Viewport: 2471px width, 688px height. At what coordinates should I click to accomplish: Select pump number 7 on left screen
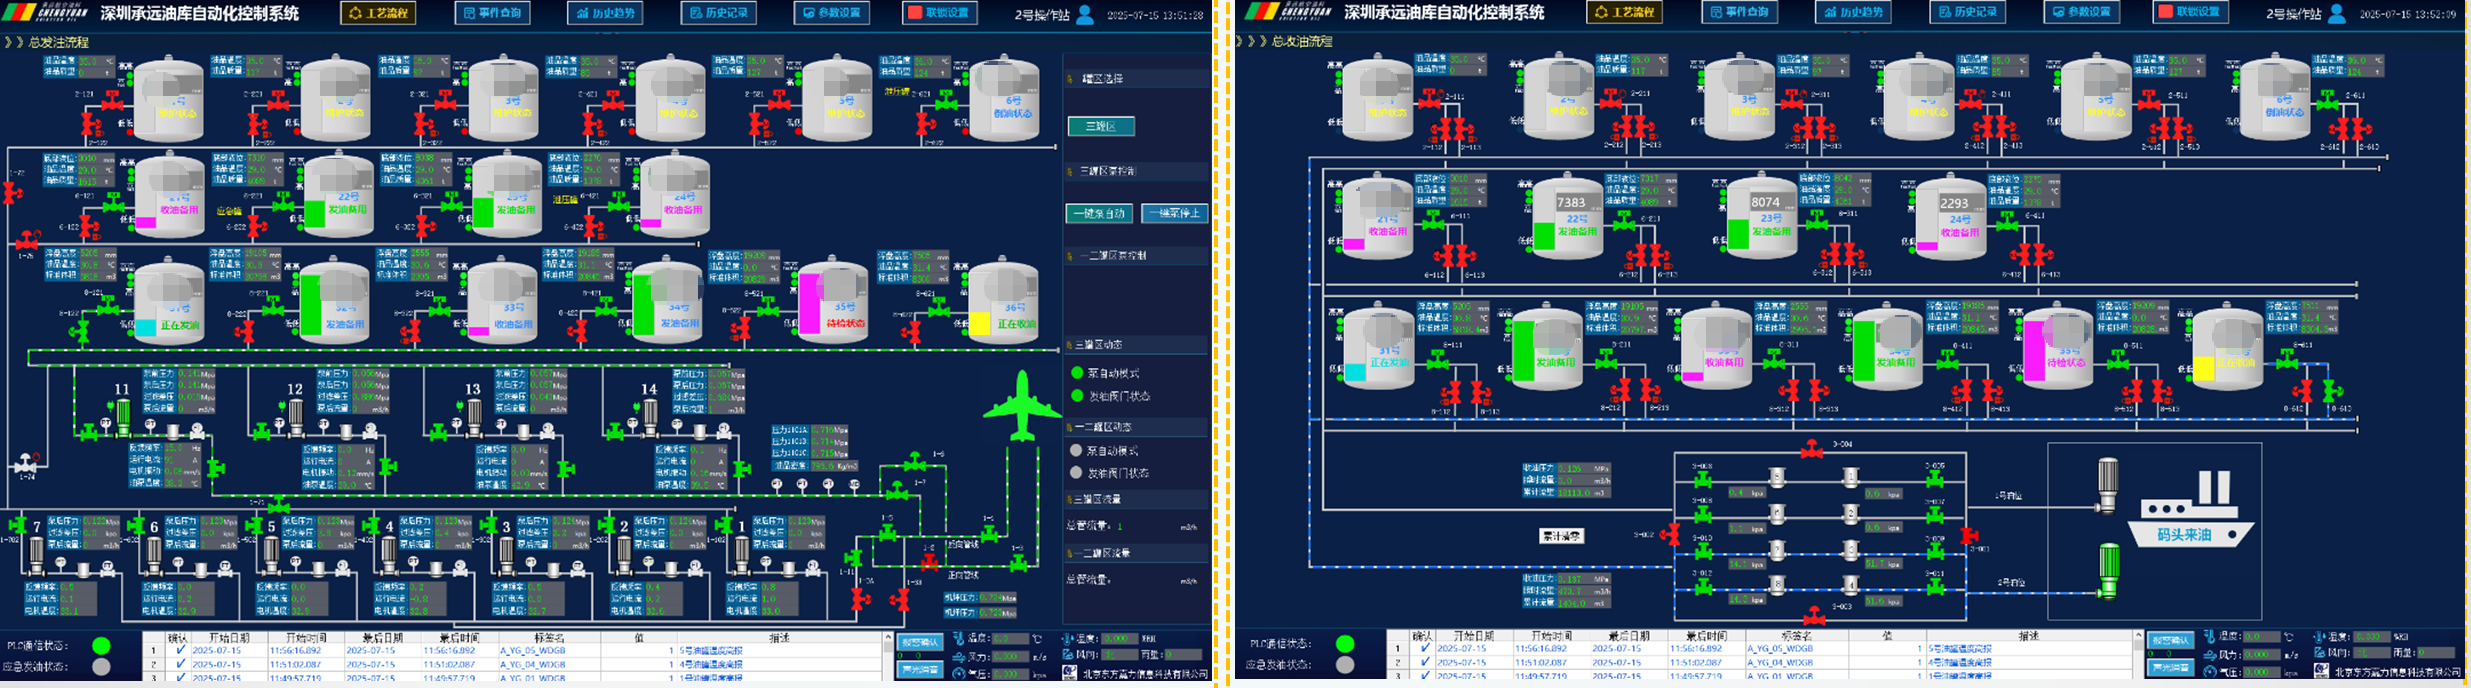coord(37,551)
